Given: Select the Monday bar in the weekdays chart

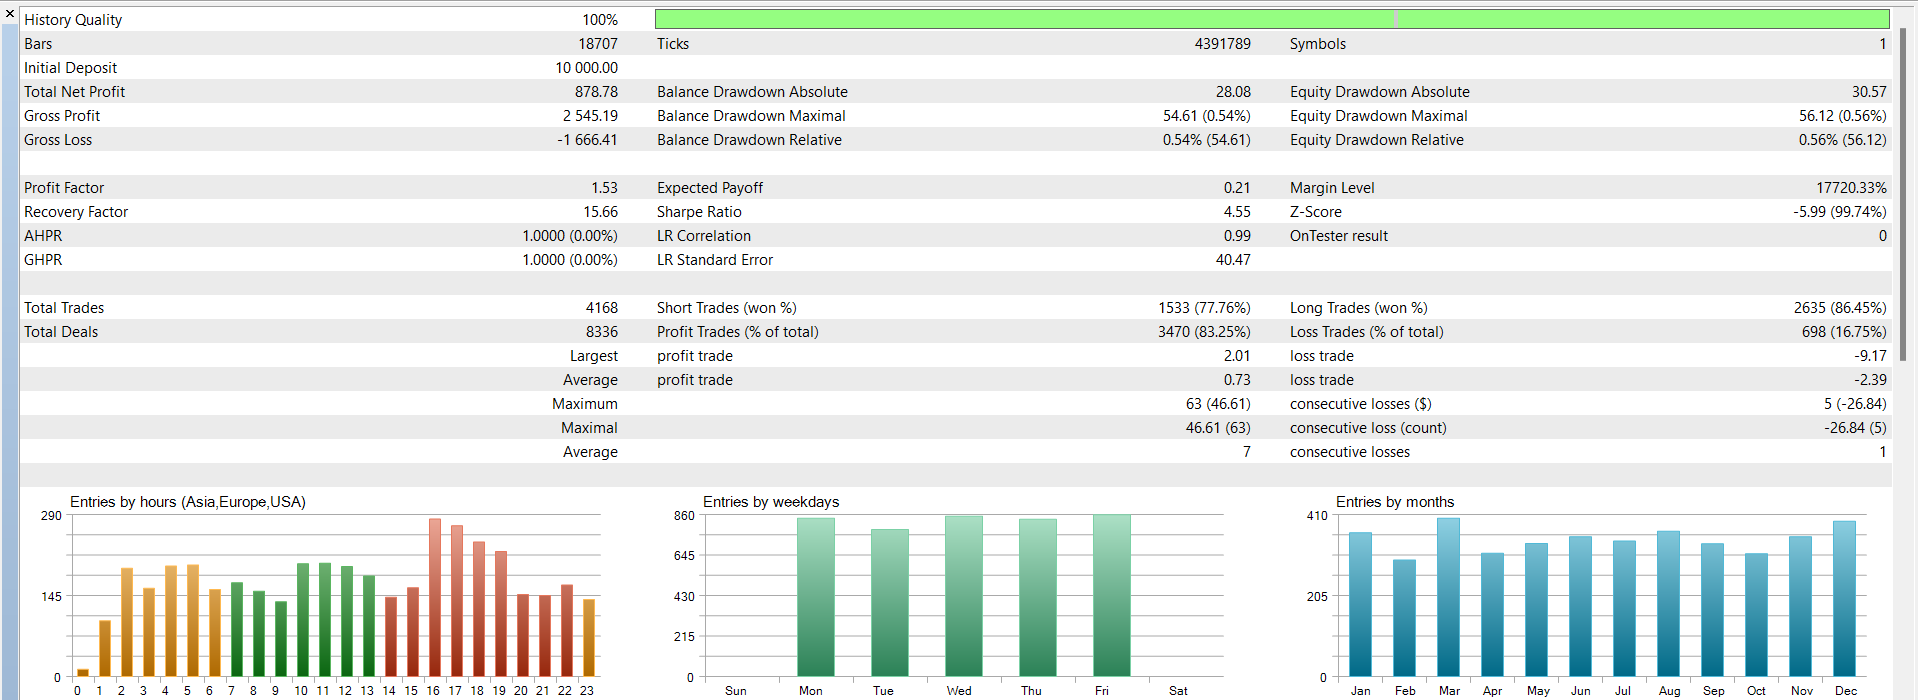Looking at the screenshot, I should (x=815, y=597).
